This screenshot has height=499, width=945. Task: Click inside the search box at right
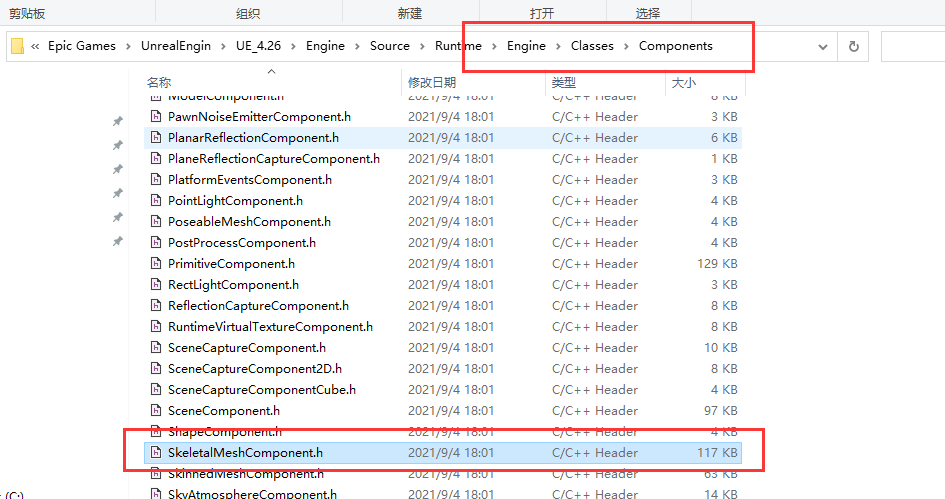[x=912, y=46]
